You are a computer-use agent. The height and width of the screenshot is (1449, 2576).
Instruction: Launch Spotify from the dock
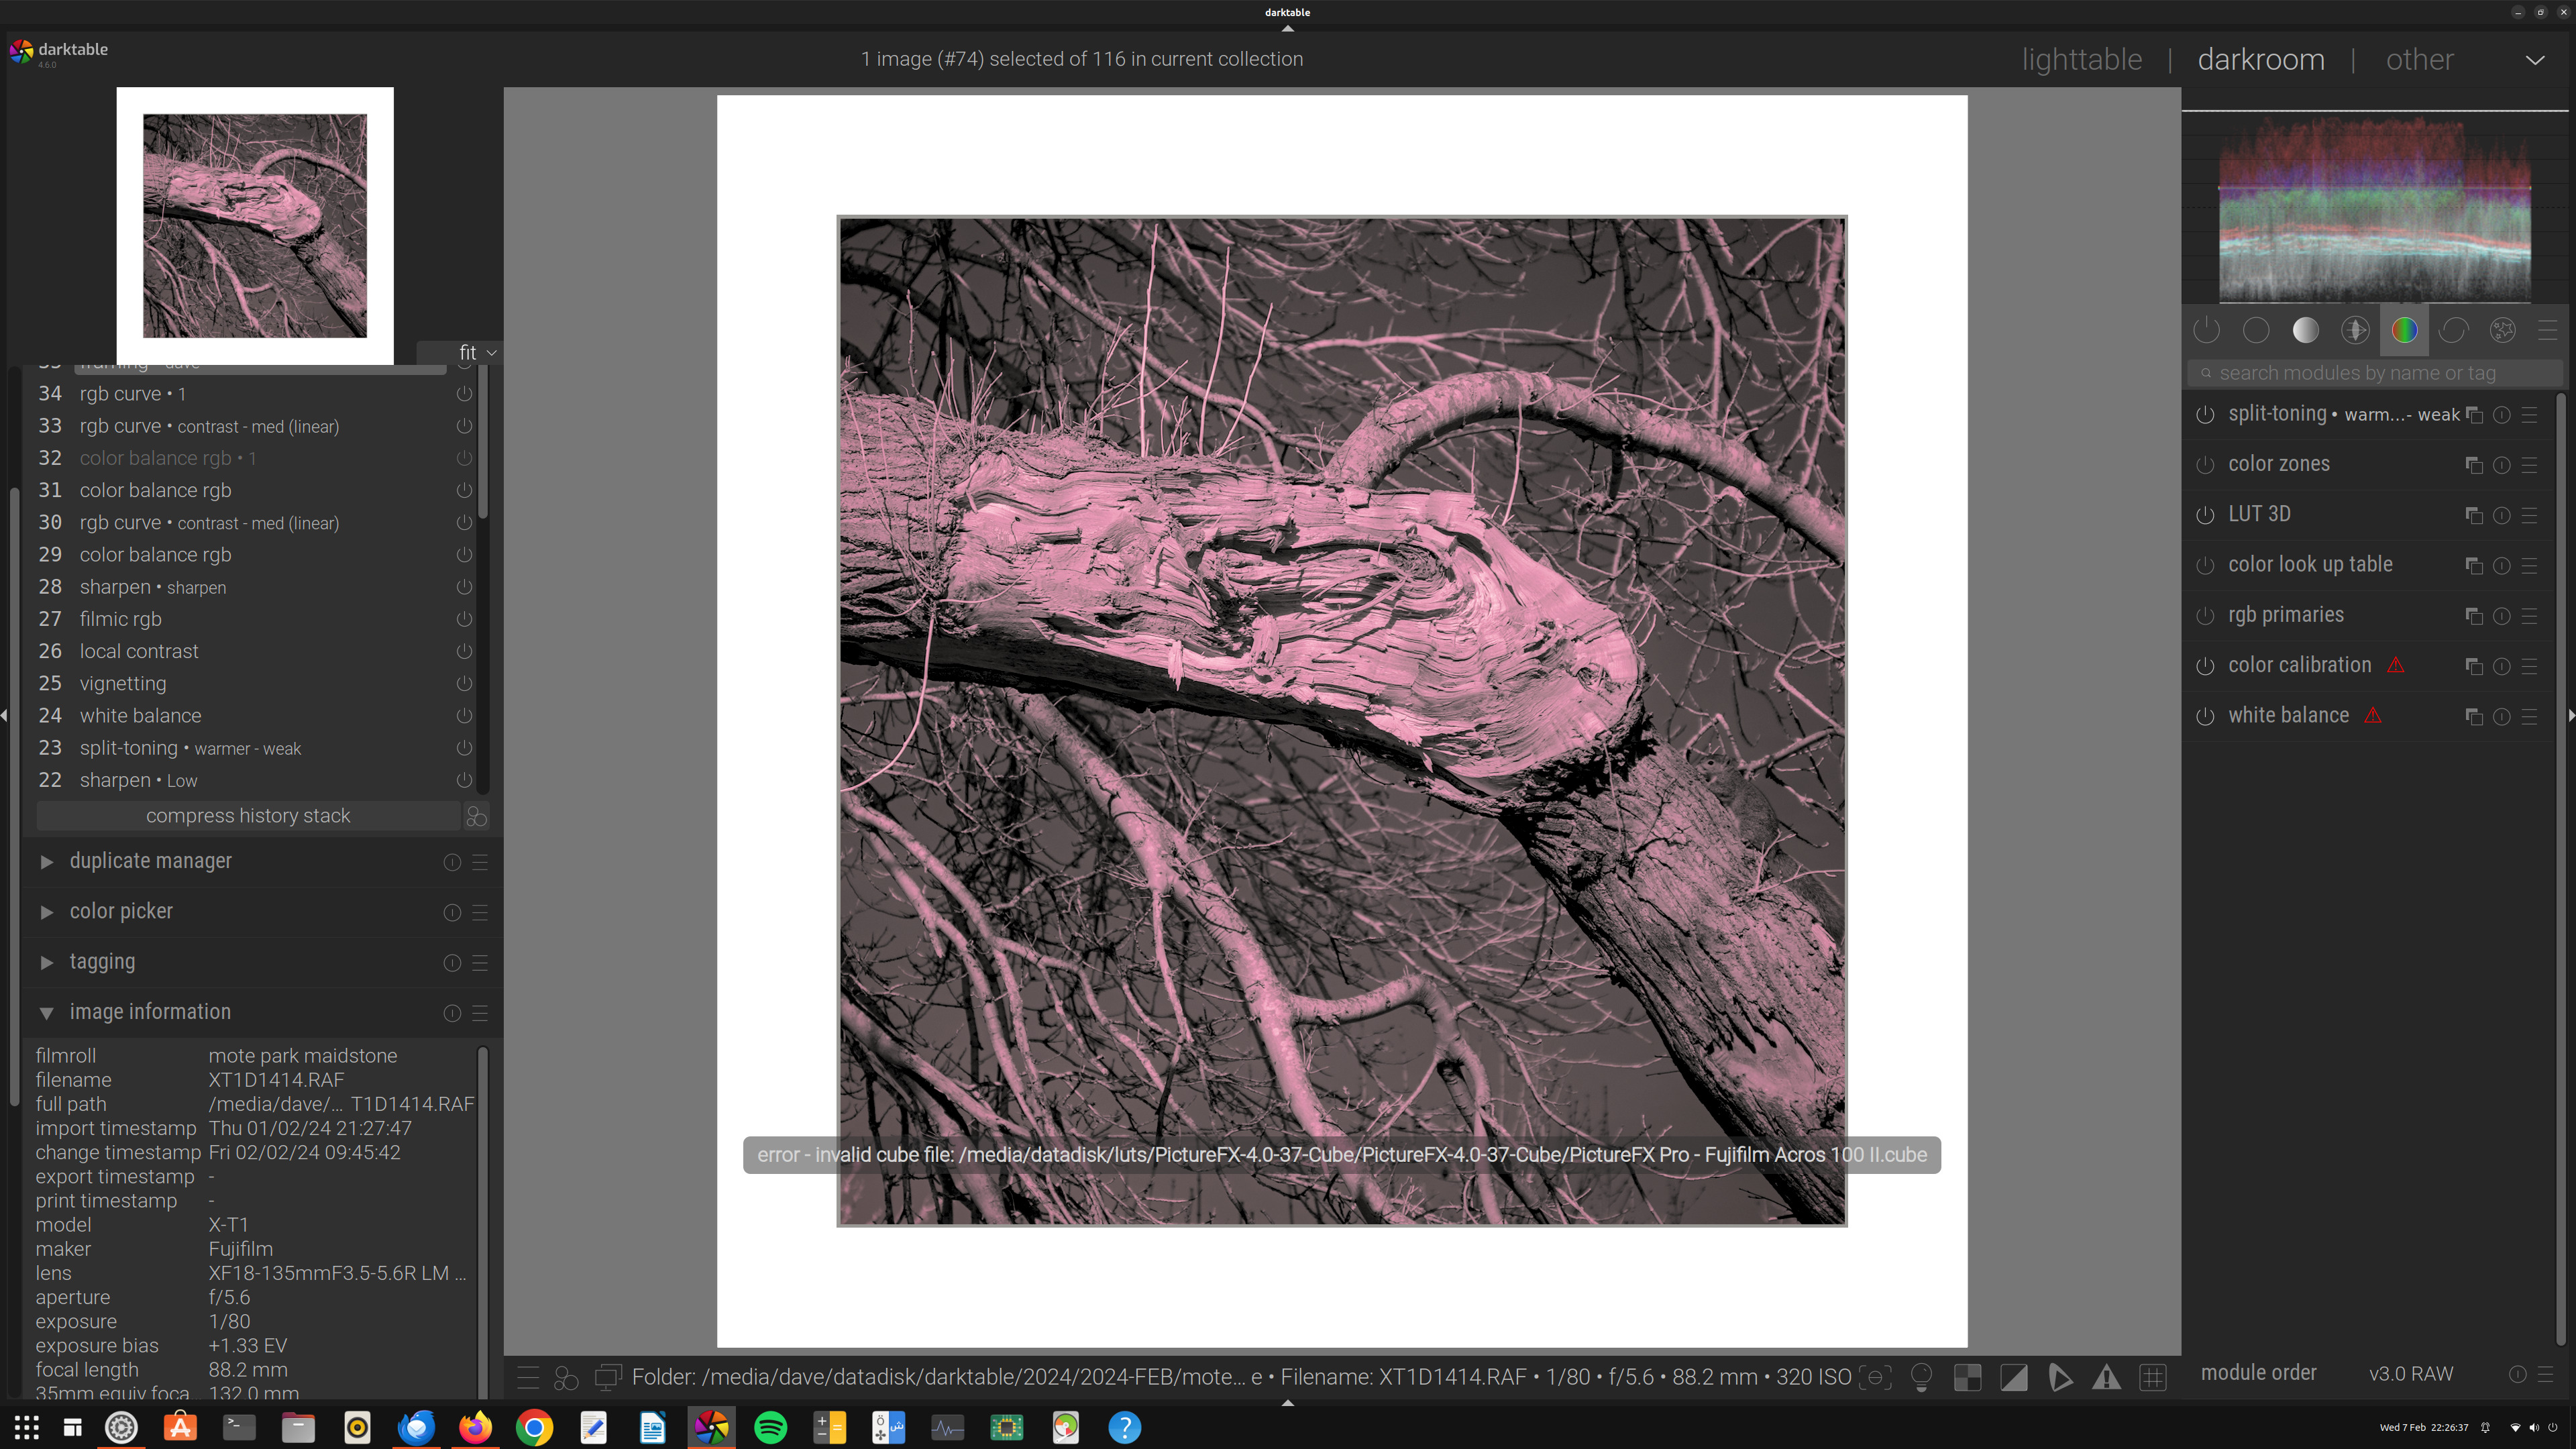pyautogui.click(x=770, y=1427)
